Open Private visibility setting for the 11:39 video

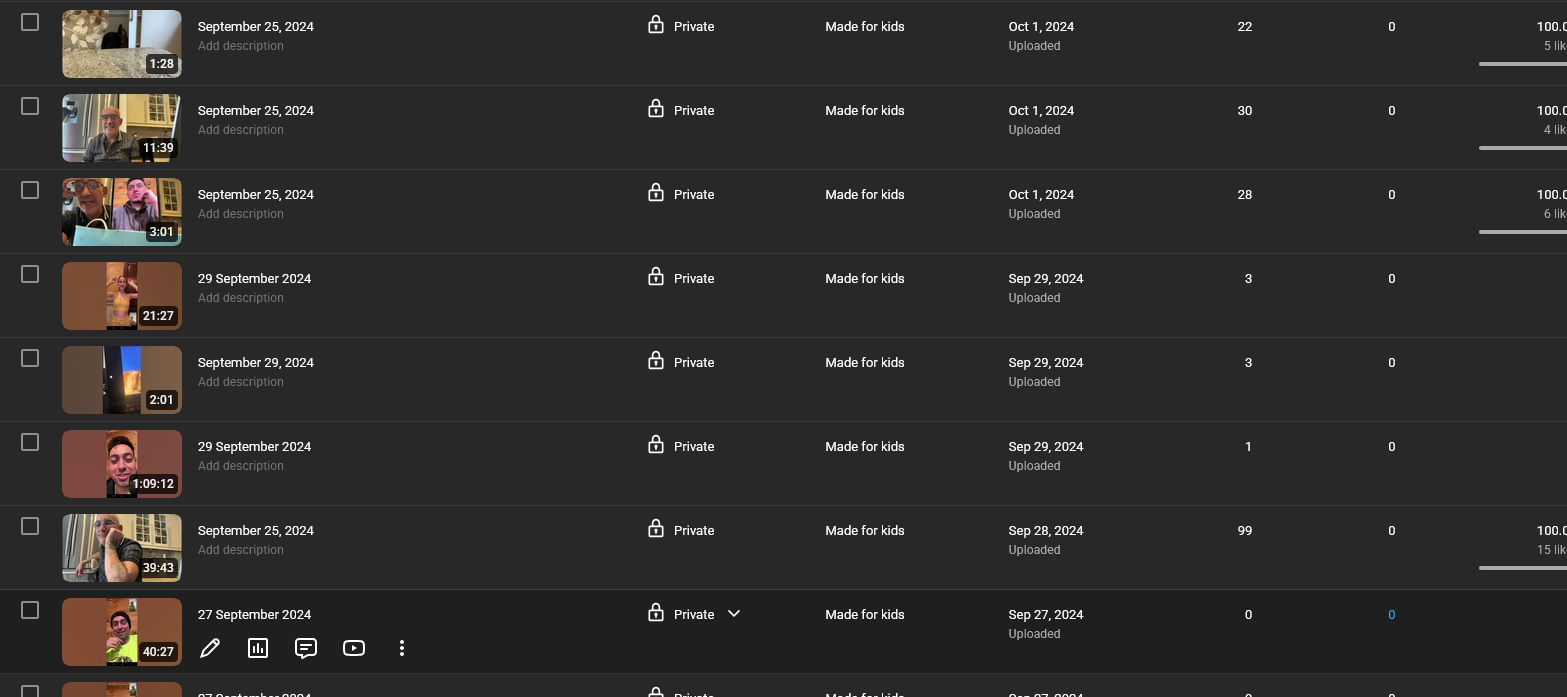693,111
